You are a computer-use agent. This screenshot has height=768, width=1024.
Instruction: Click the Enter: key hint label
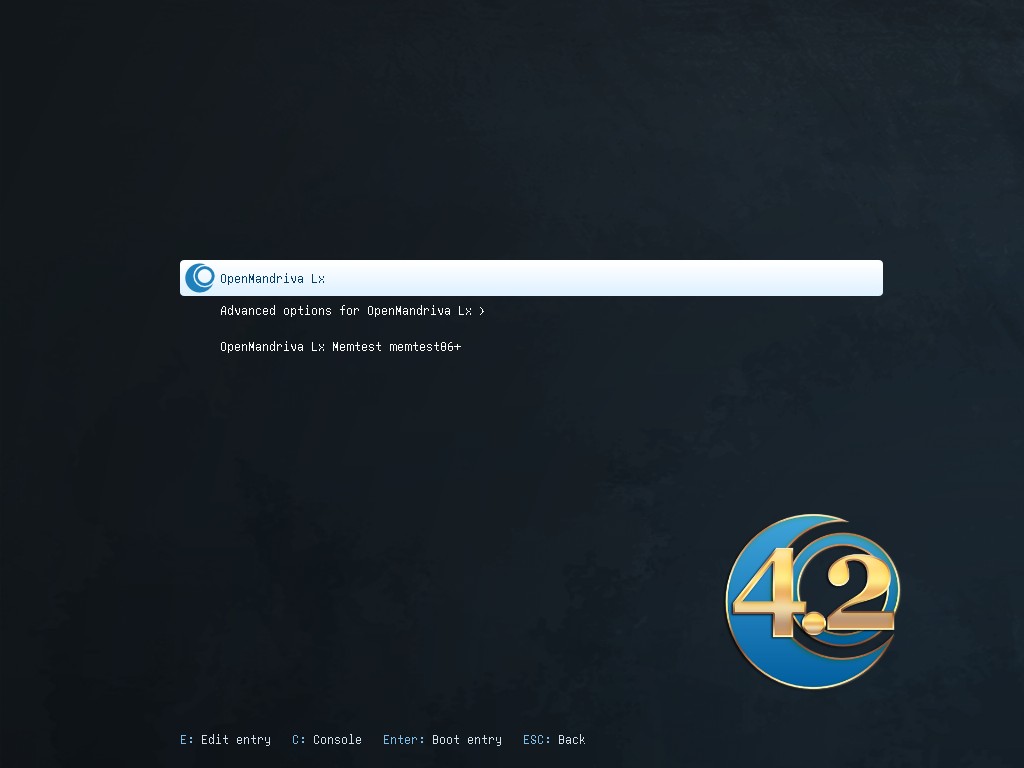pyautogui.click(x=403, y=740)
